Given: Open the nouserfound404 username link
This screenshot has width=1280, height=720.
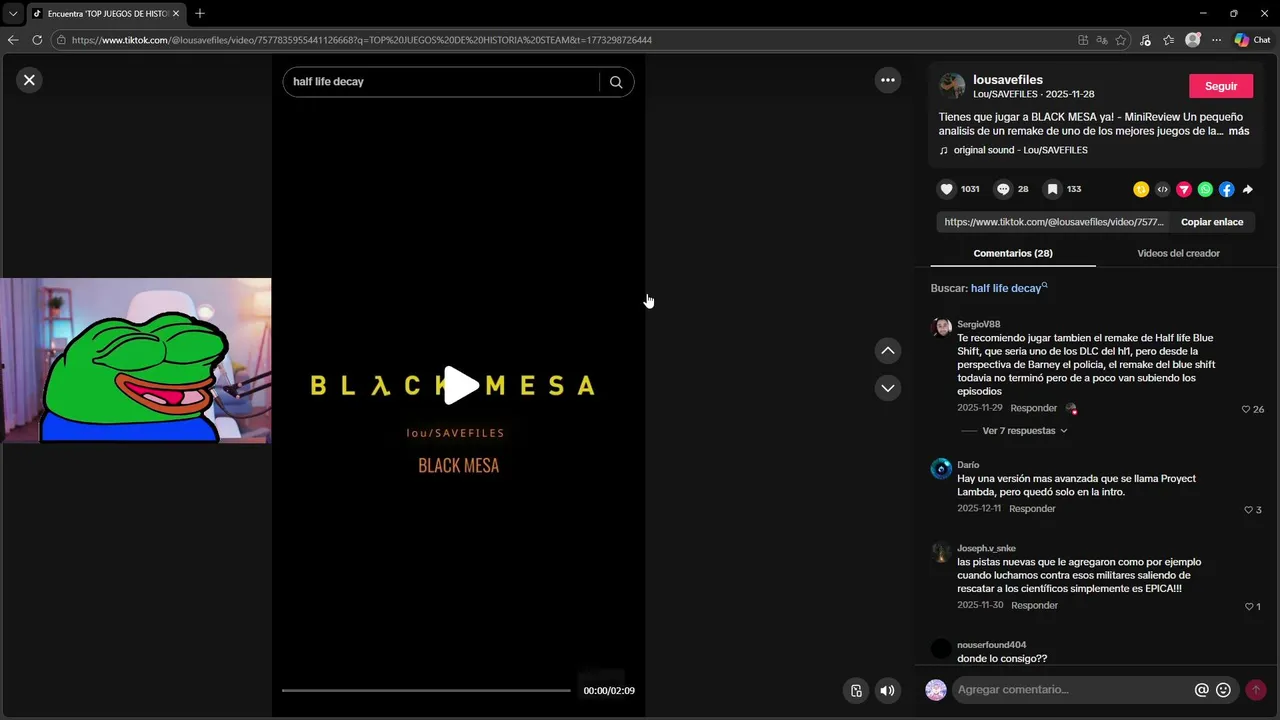Looking at the screenshot, I should click(992, 645).
